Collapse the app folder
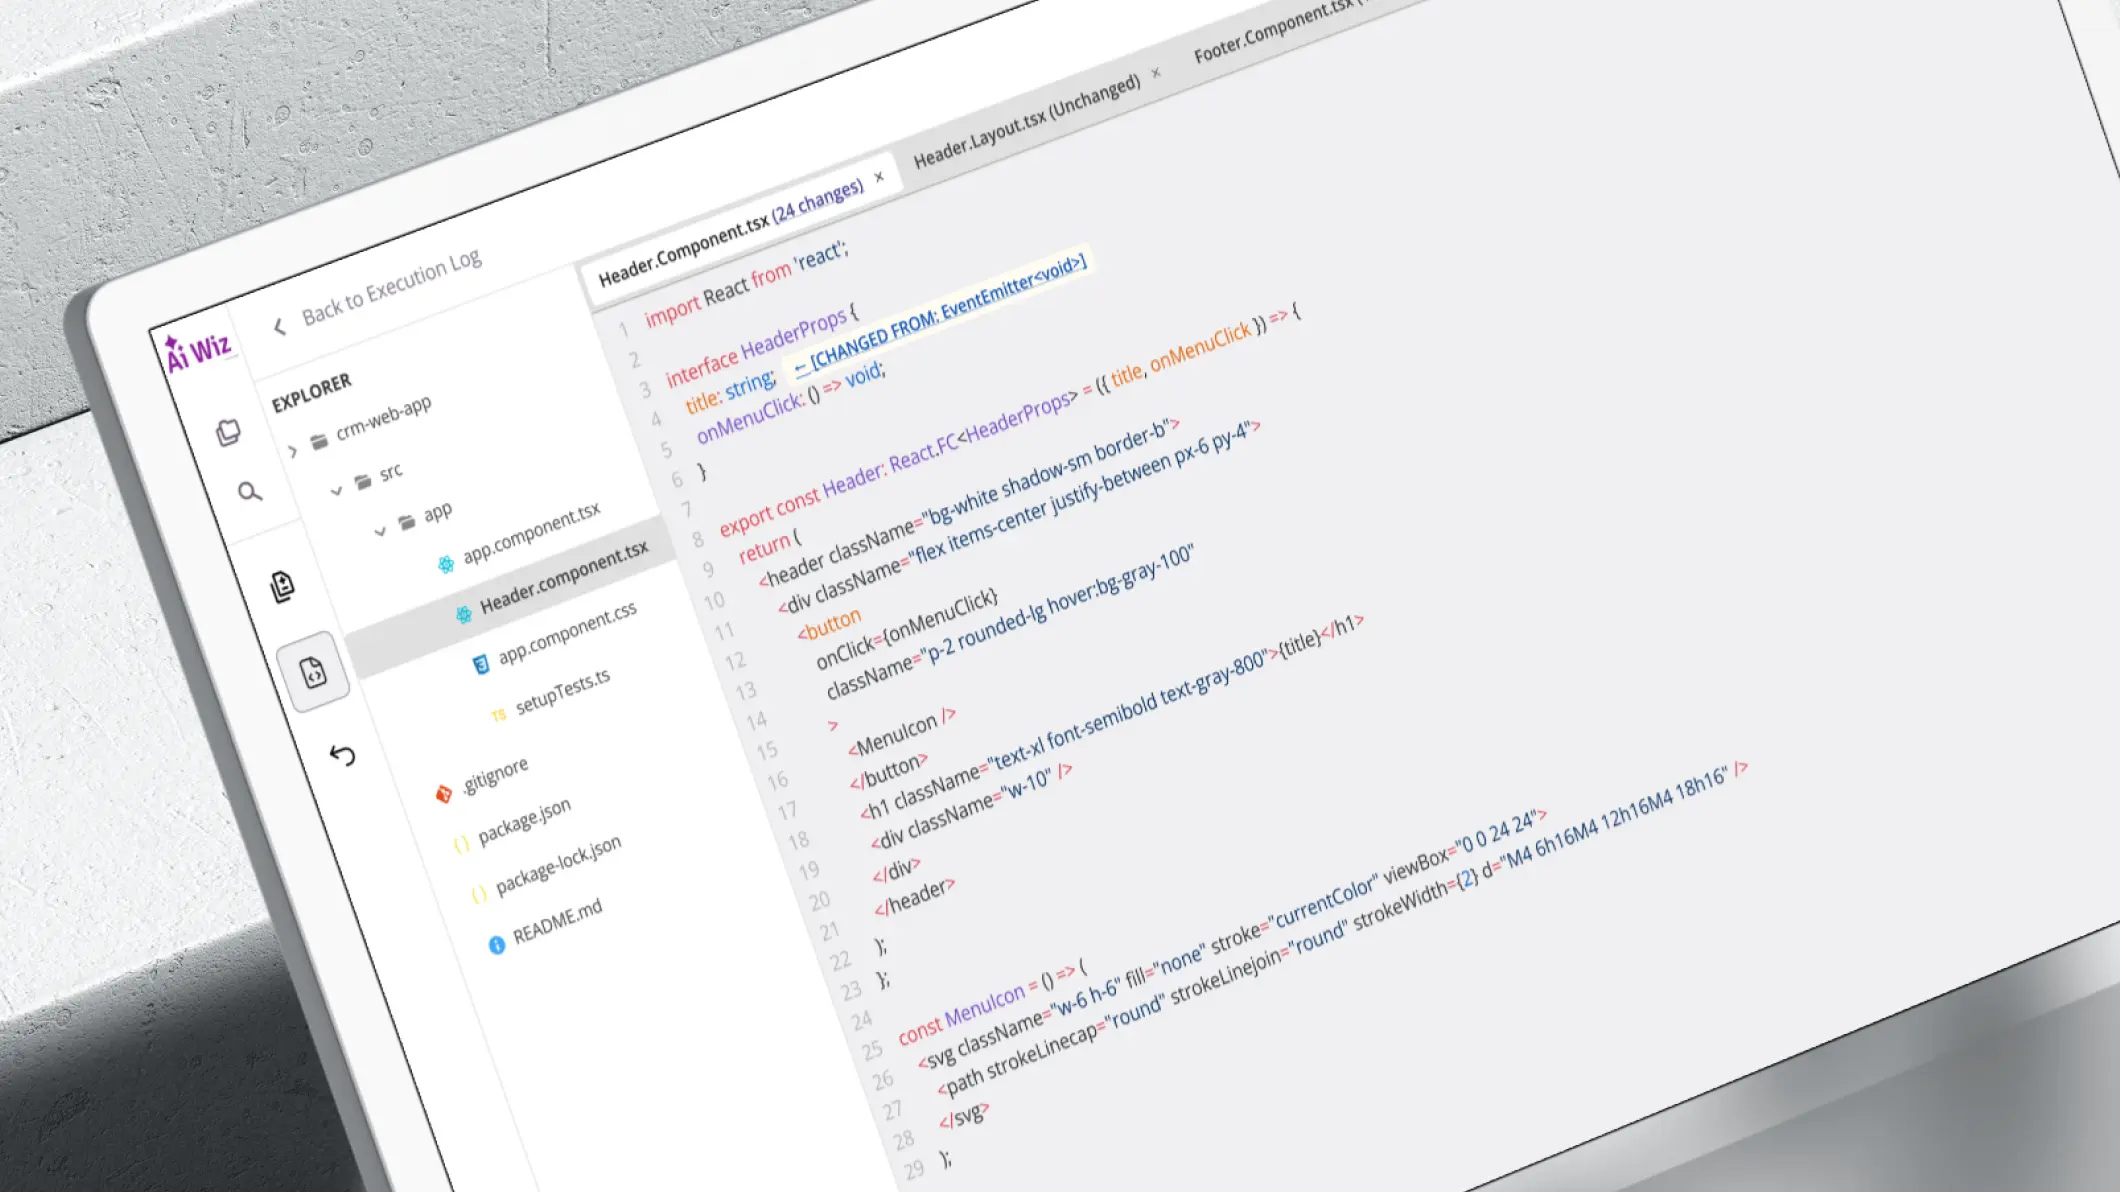 click(380, 531)
